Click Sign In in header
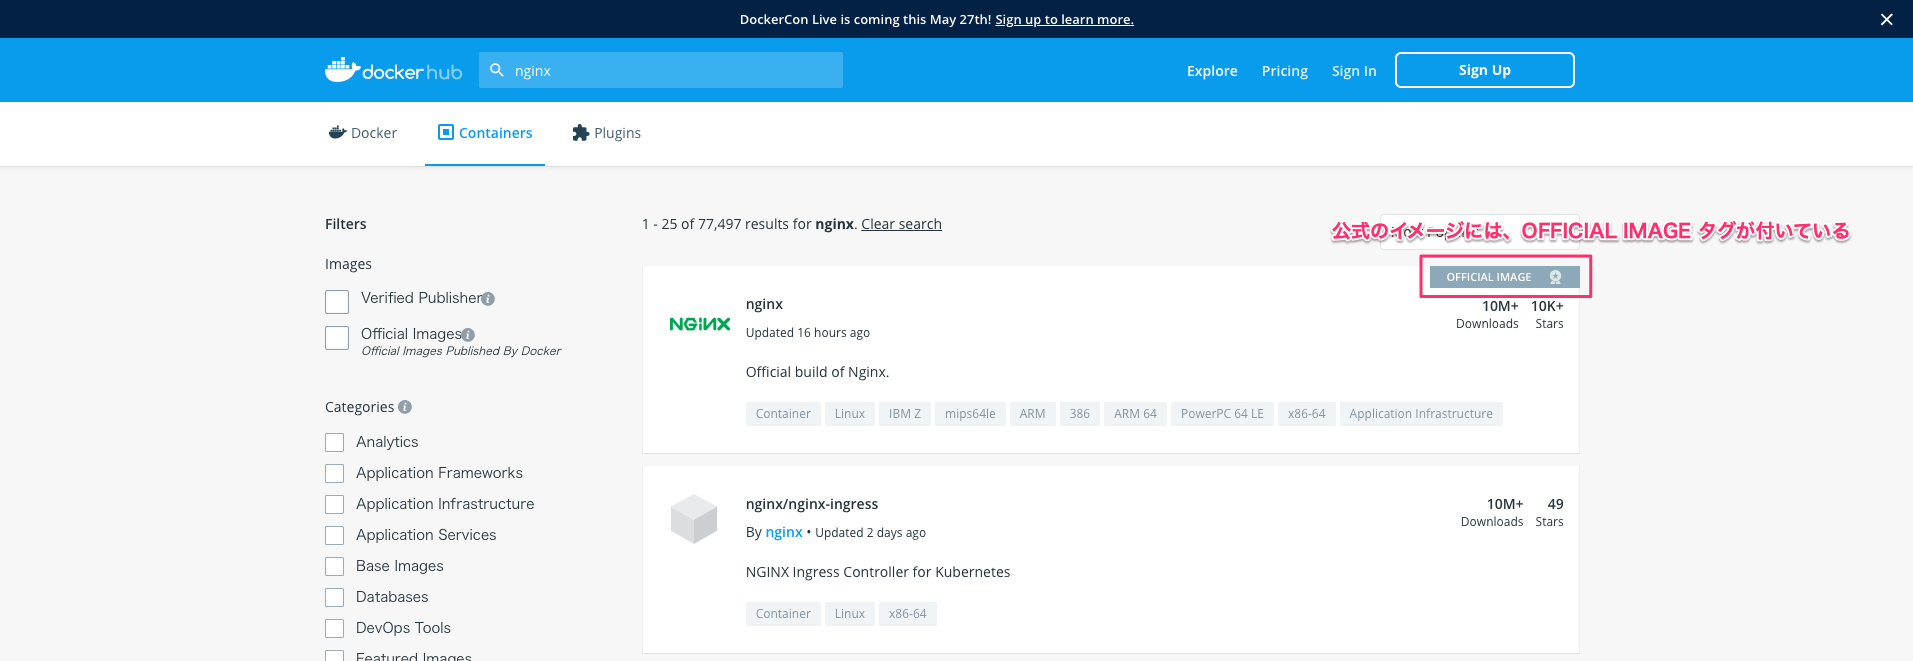 point(1354,71)
